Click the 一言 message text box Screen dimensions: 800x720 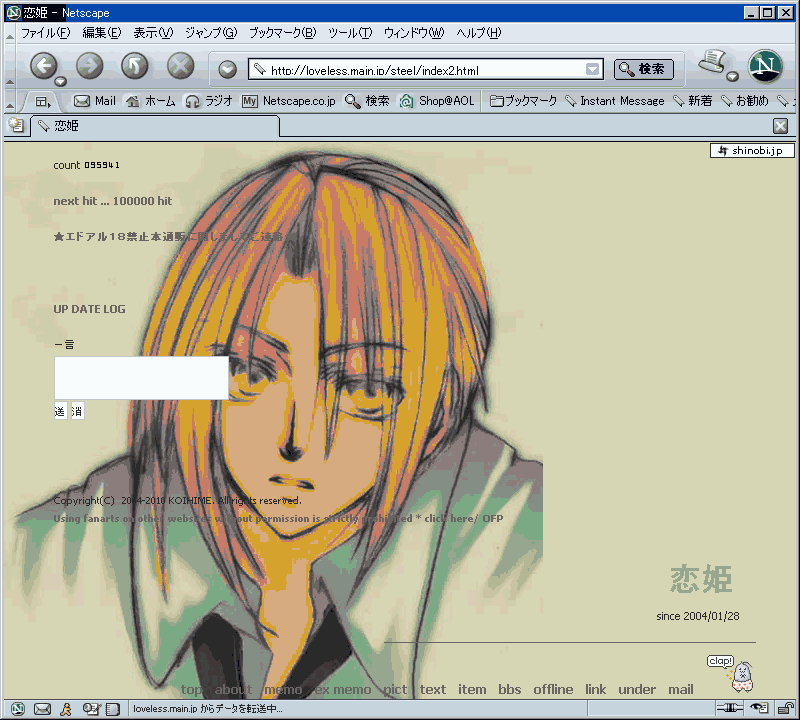click(x=141, y=378)
